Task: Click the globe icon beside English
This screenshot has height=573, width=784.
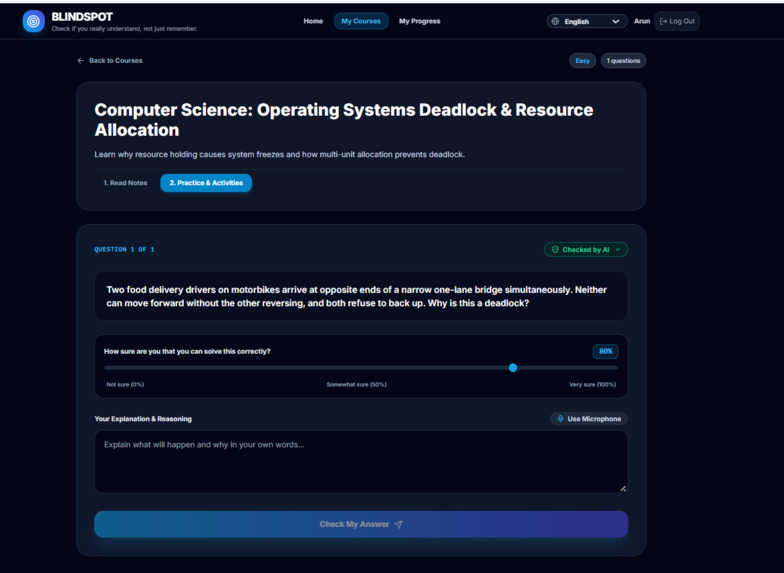Action: [555, 22]
